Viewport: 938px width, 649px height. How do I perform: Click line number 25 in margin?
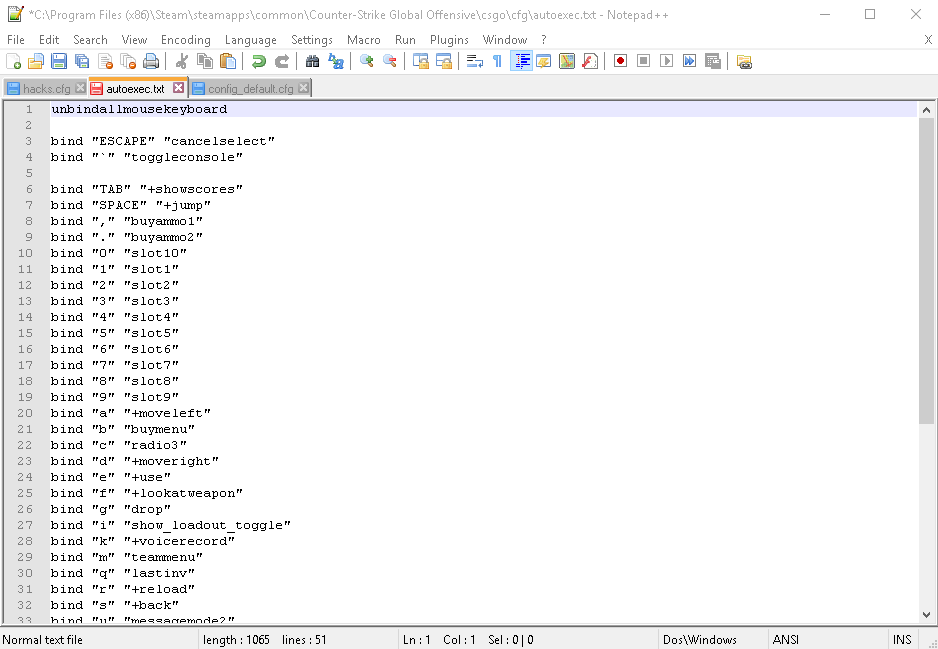click(25, 493)
